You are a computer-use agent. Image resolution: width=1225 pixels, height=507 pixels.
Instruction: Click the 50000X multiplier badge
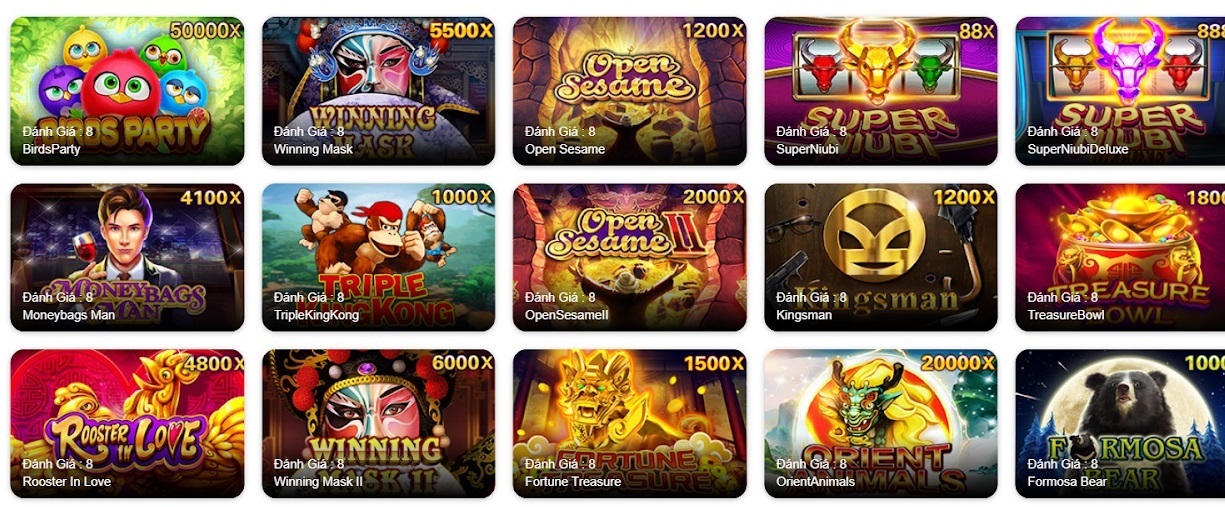tap(205, 30)
